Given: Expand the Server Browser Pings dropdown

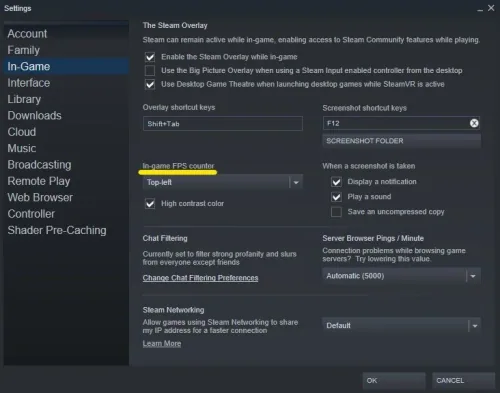Looking at the screenshot, I should pyautogui.click(x=401, y=276).
